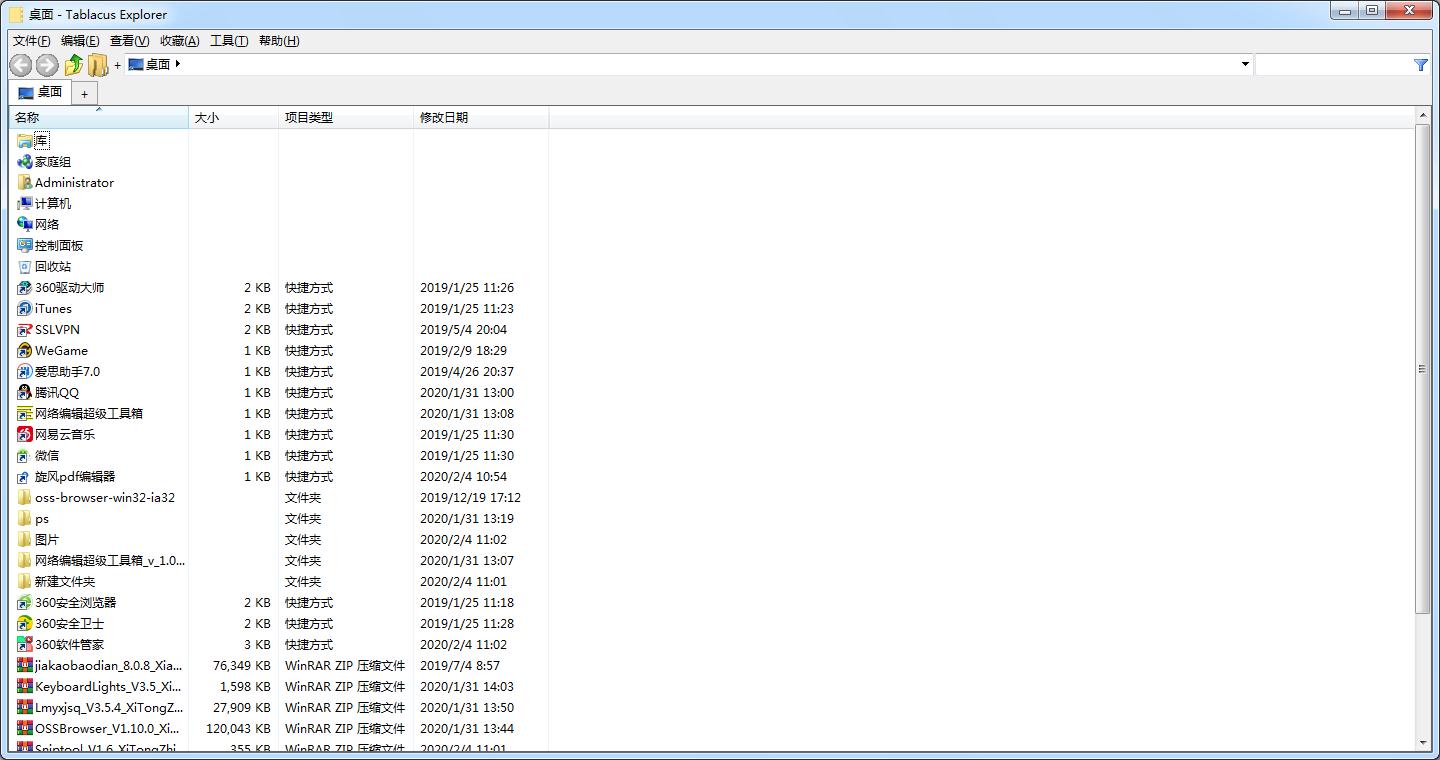Open the 文件(F) menu
Viewport: 1440px width, 760px height.
[32, 41]
